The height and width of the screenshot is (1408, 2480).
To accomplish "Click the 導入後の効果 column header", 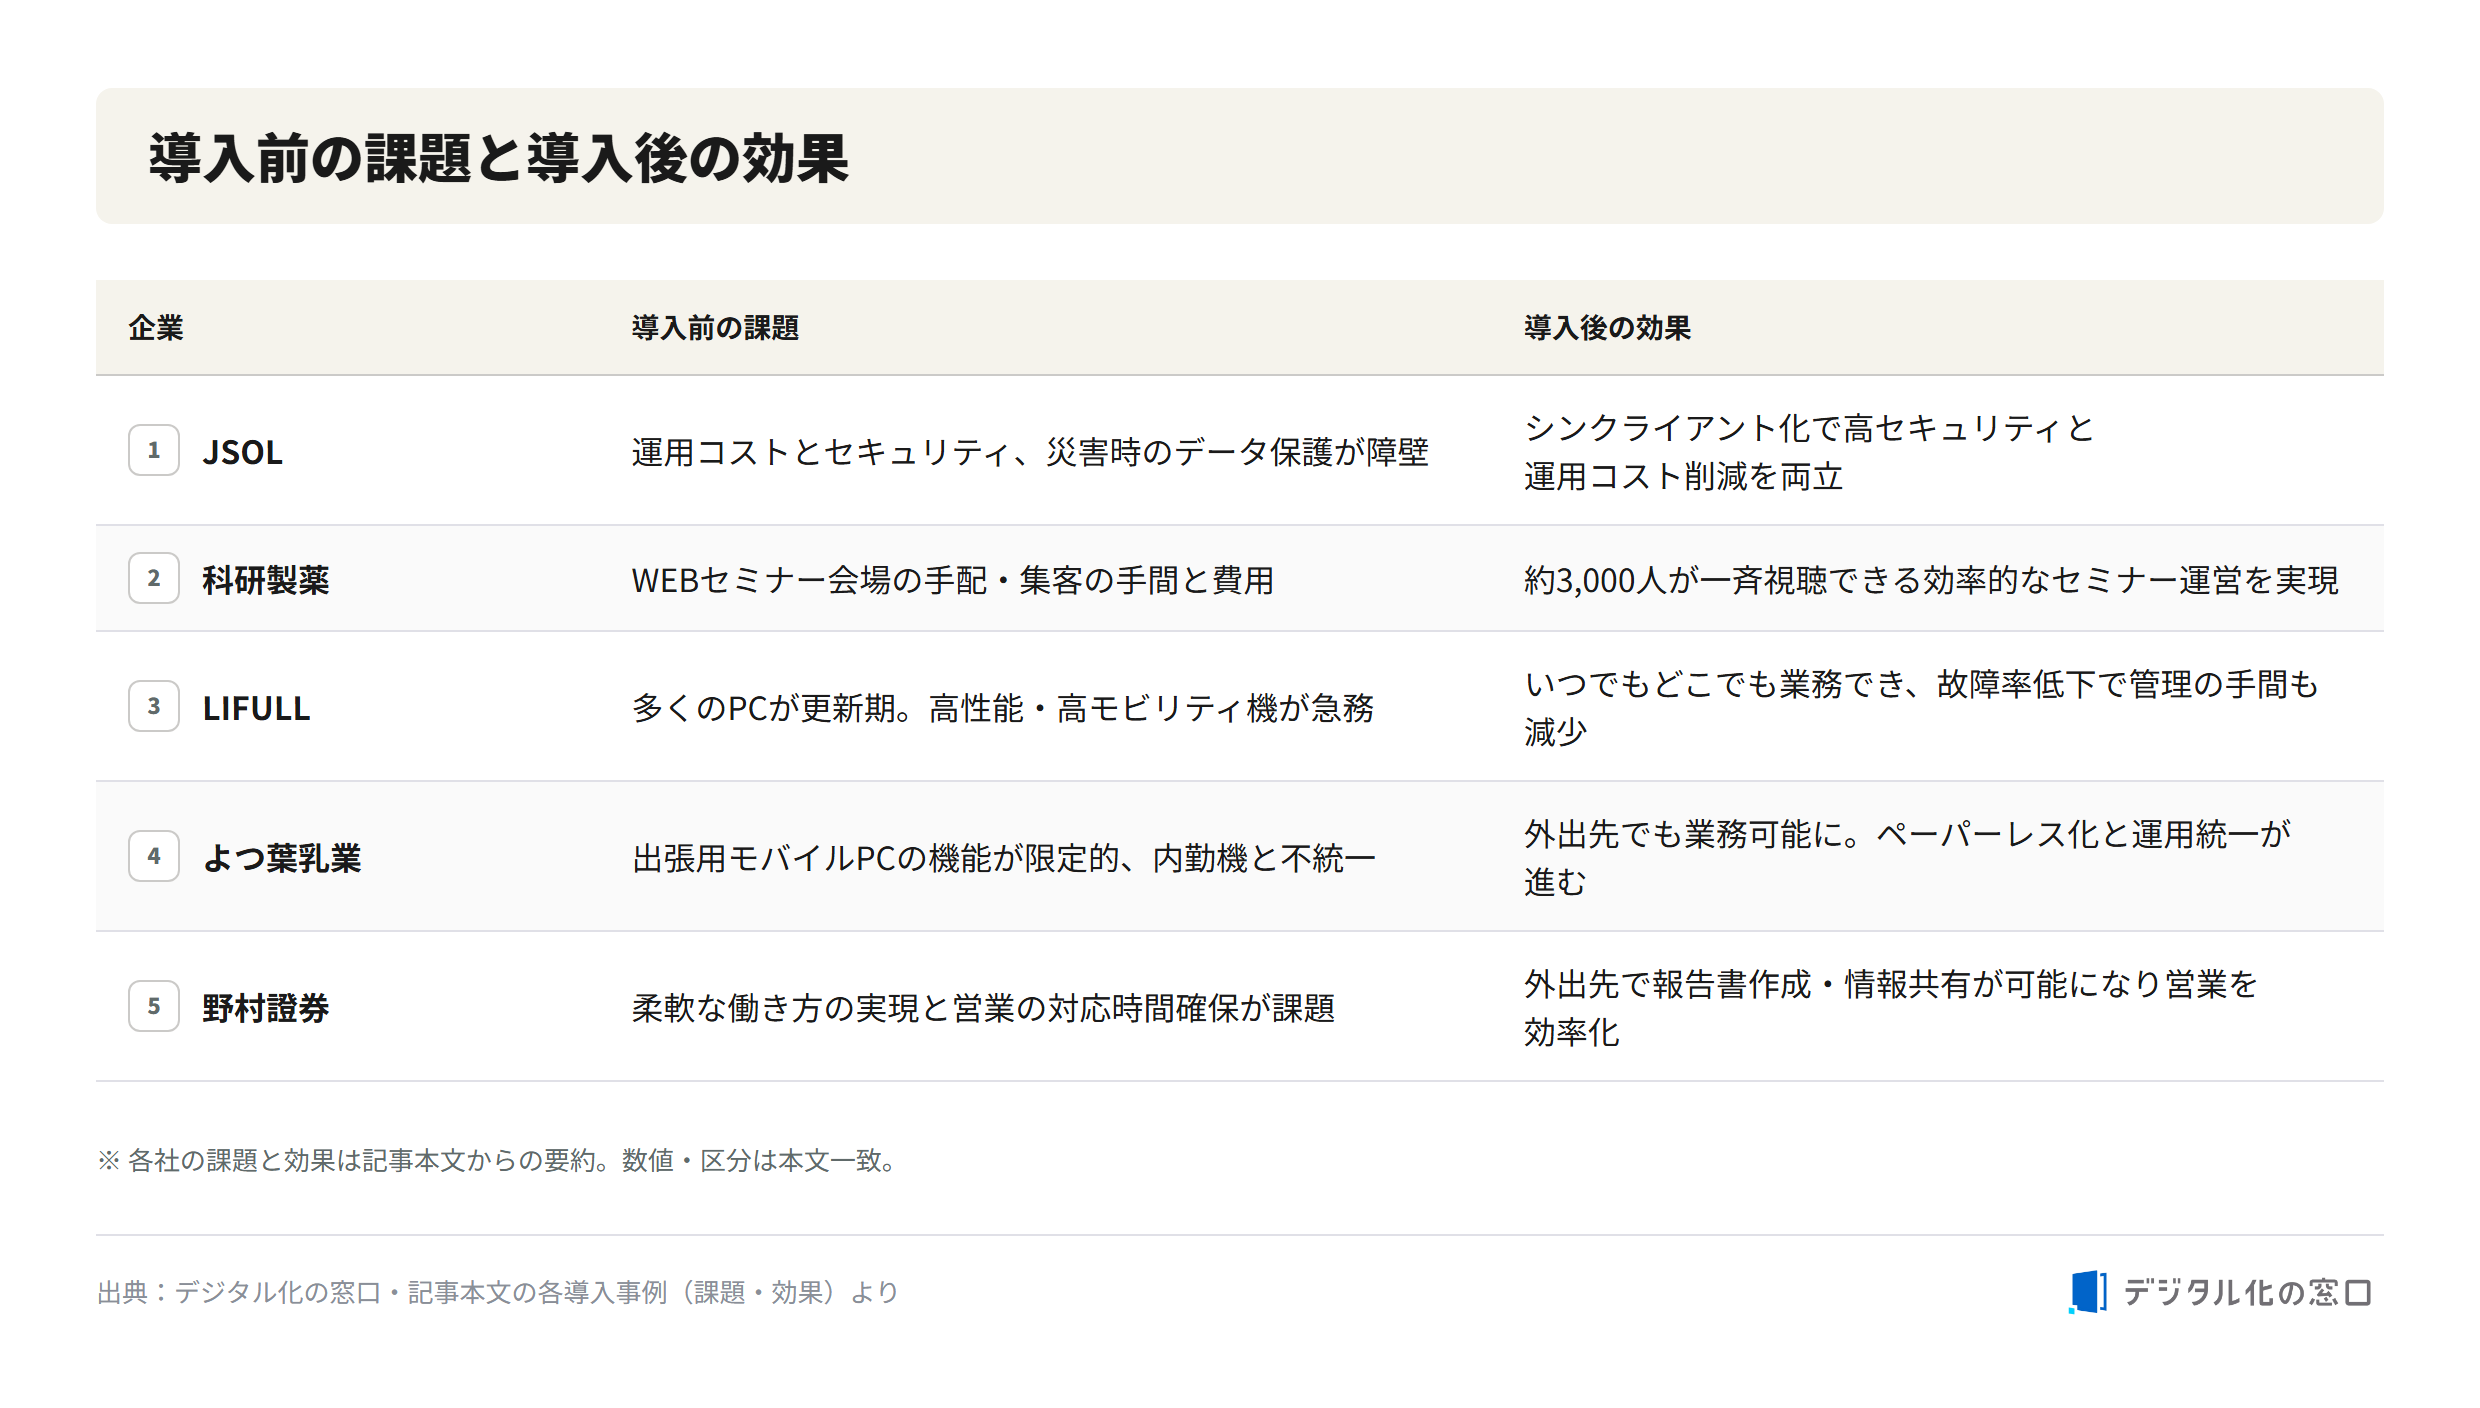I will [1607, 328].
